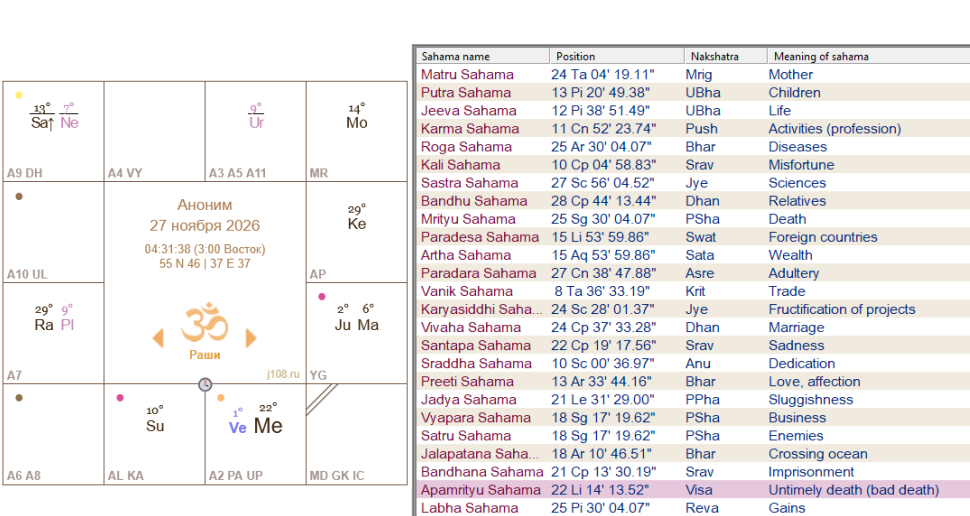Click the left orange arrow beside Om symbol
Image resolution: width=970 pixels, height=516 pixels.
(158, 338)
